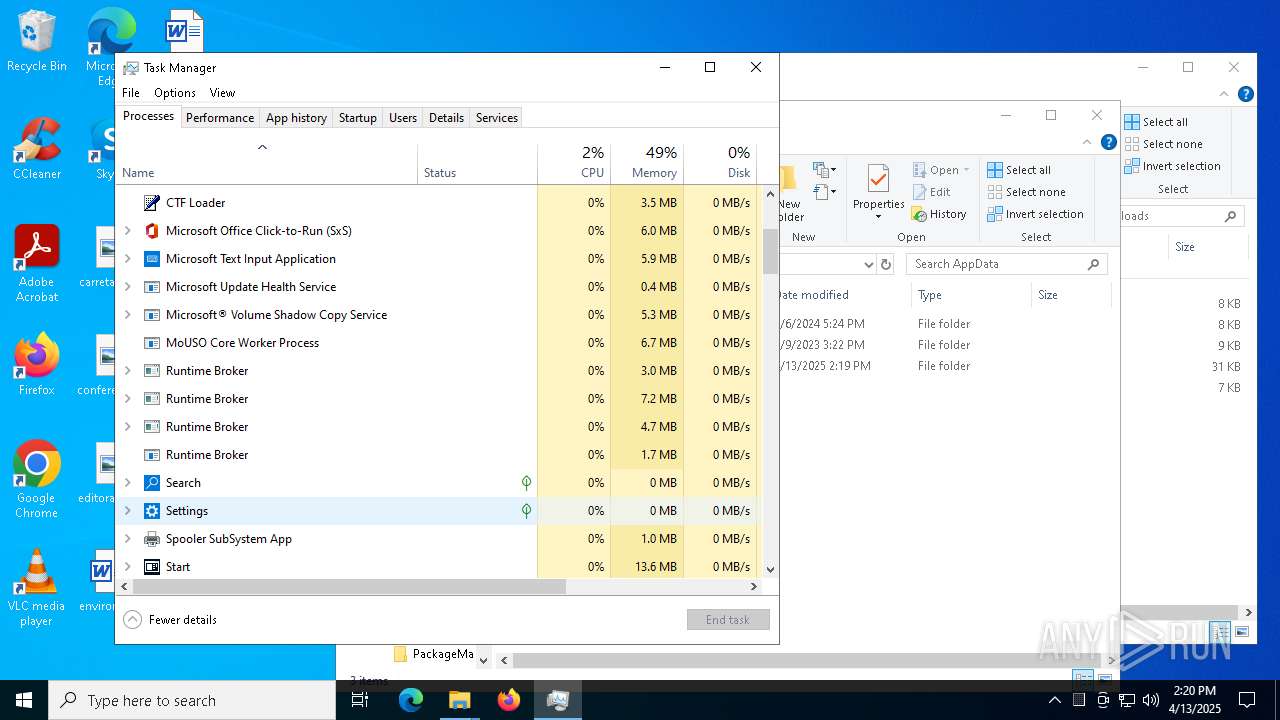The width and height of the screenshot is (1280, 720).
Task: Expand the Volume Shadow Copy Service process
Action: point(127,315)
